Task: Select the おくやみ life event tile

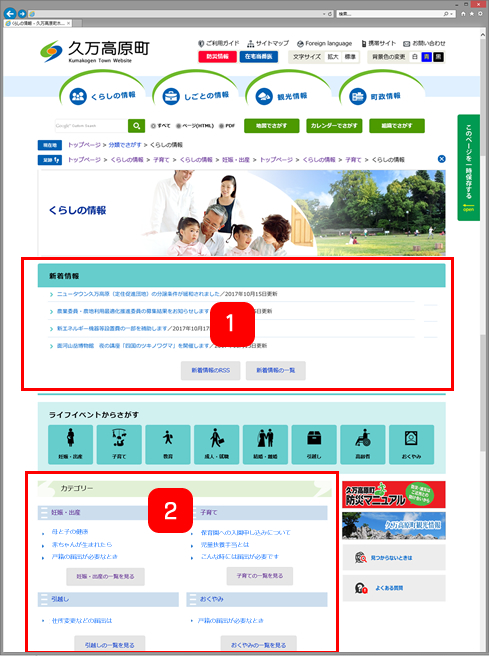Action: (x=411, y=444)
